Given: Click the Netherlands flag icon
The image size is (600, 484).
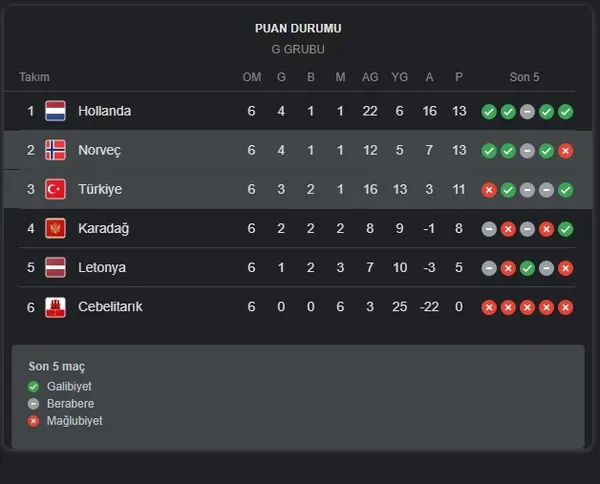Looking at the screenshot, I should 56,111.
